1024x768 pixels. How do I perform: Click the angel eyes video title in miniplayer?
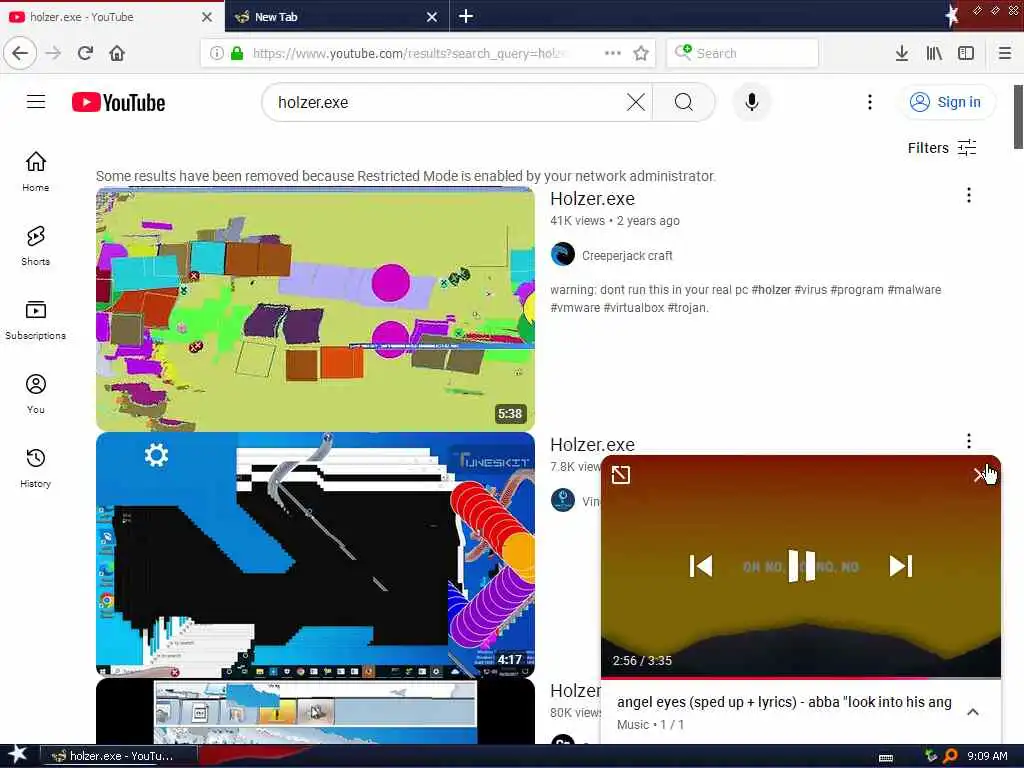click(784, 702)
